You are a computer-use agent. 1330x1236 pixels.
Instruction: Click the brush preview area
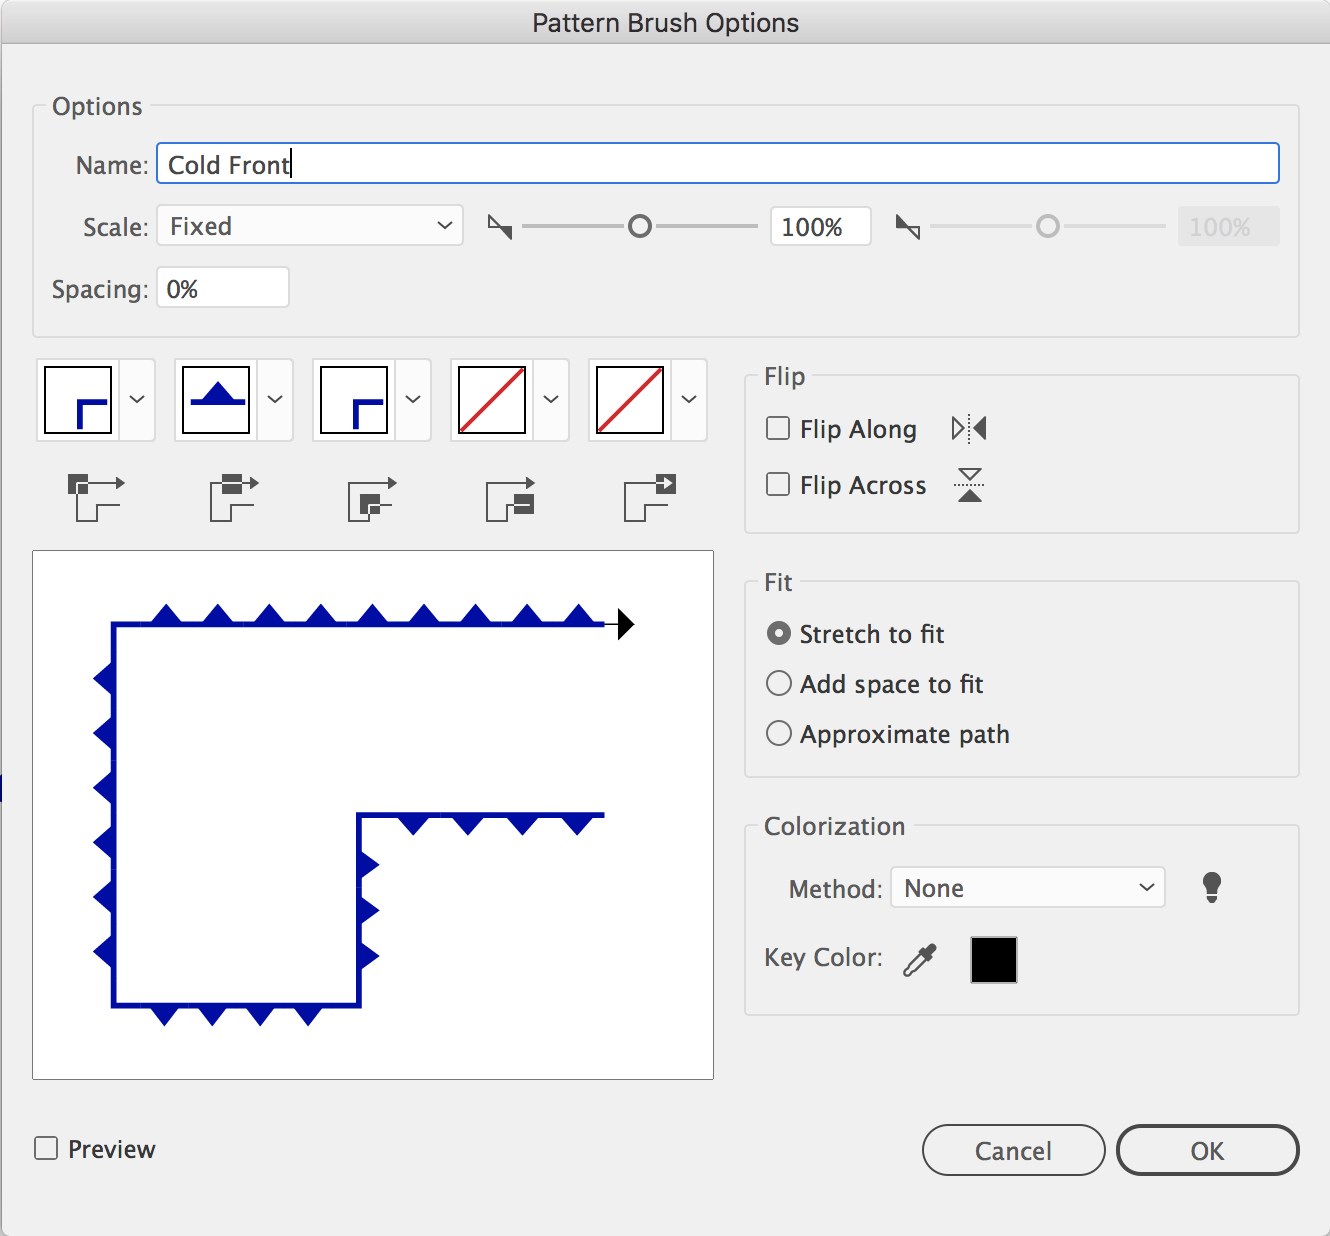pos(373,815)
